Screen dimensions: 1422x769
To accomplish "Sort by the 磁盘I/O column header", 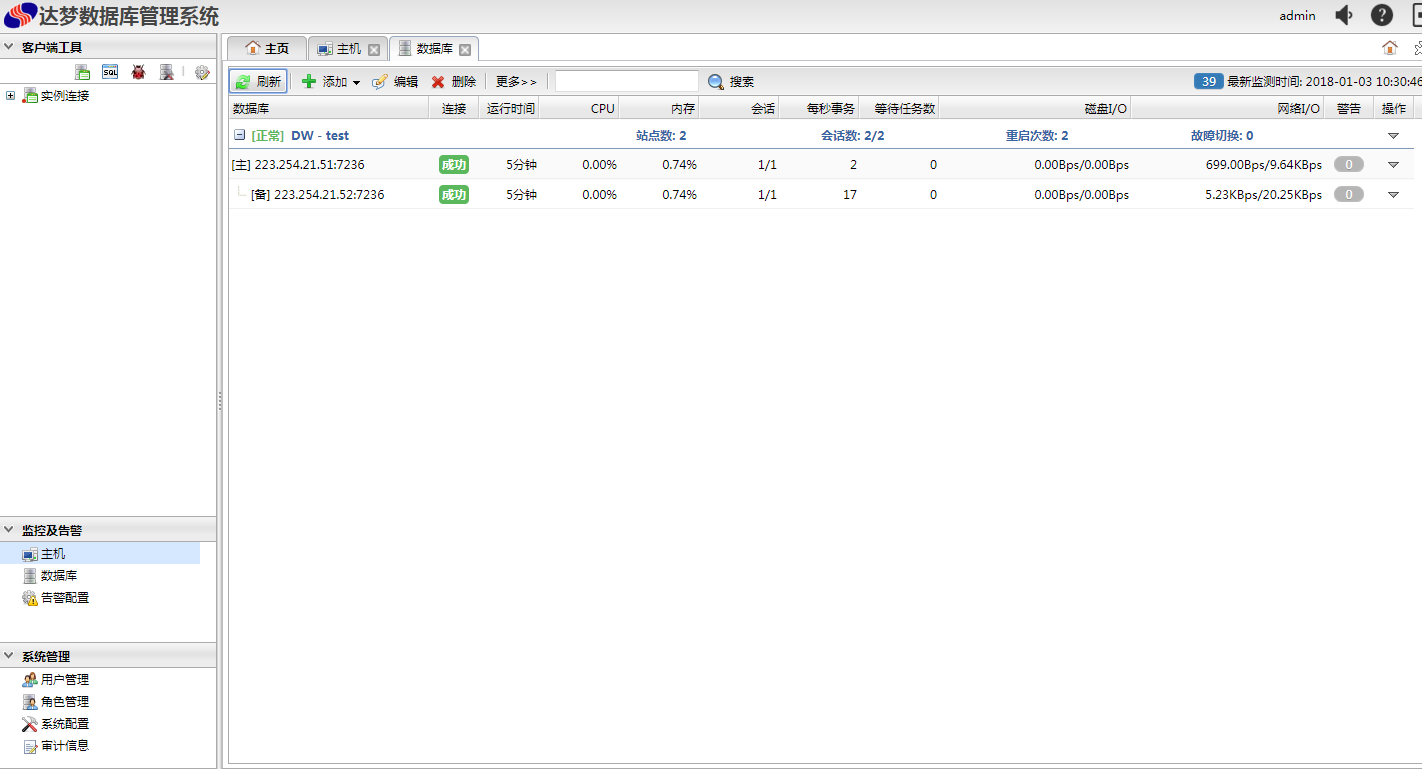I will (1035, 108).
